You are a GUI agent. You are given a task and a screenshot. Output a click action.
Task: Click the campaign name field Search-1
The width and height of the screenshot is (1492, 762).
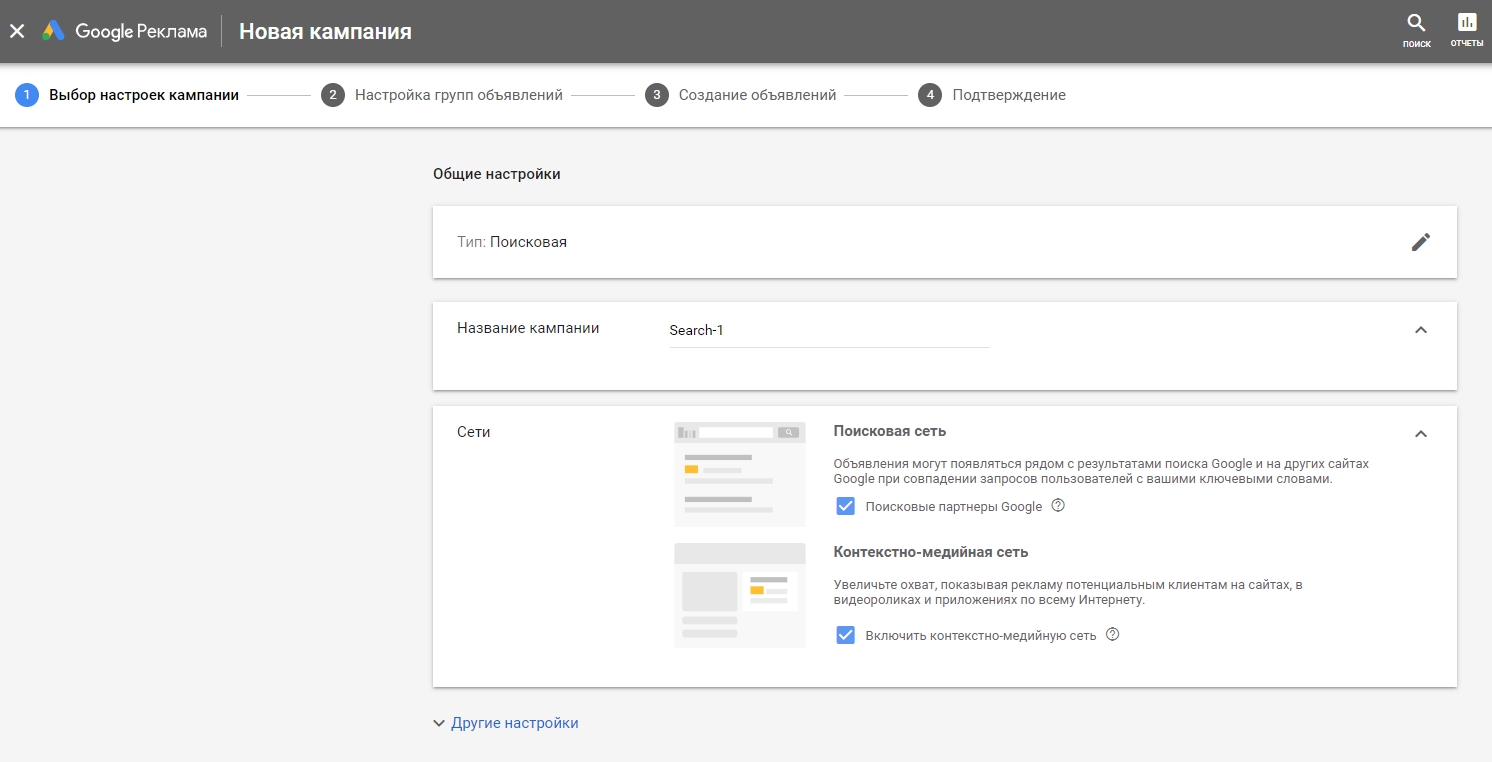pyautogui.click(x=829, y=331)
